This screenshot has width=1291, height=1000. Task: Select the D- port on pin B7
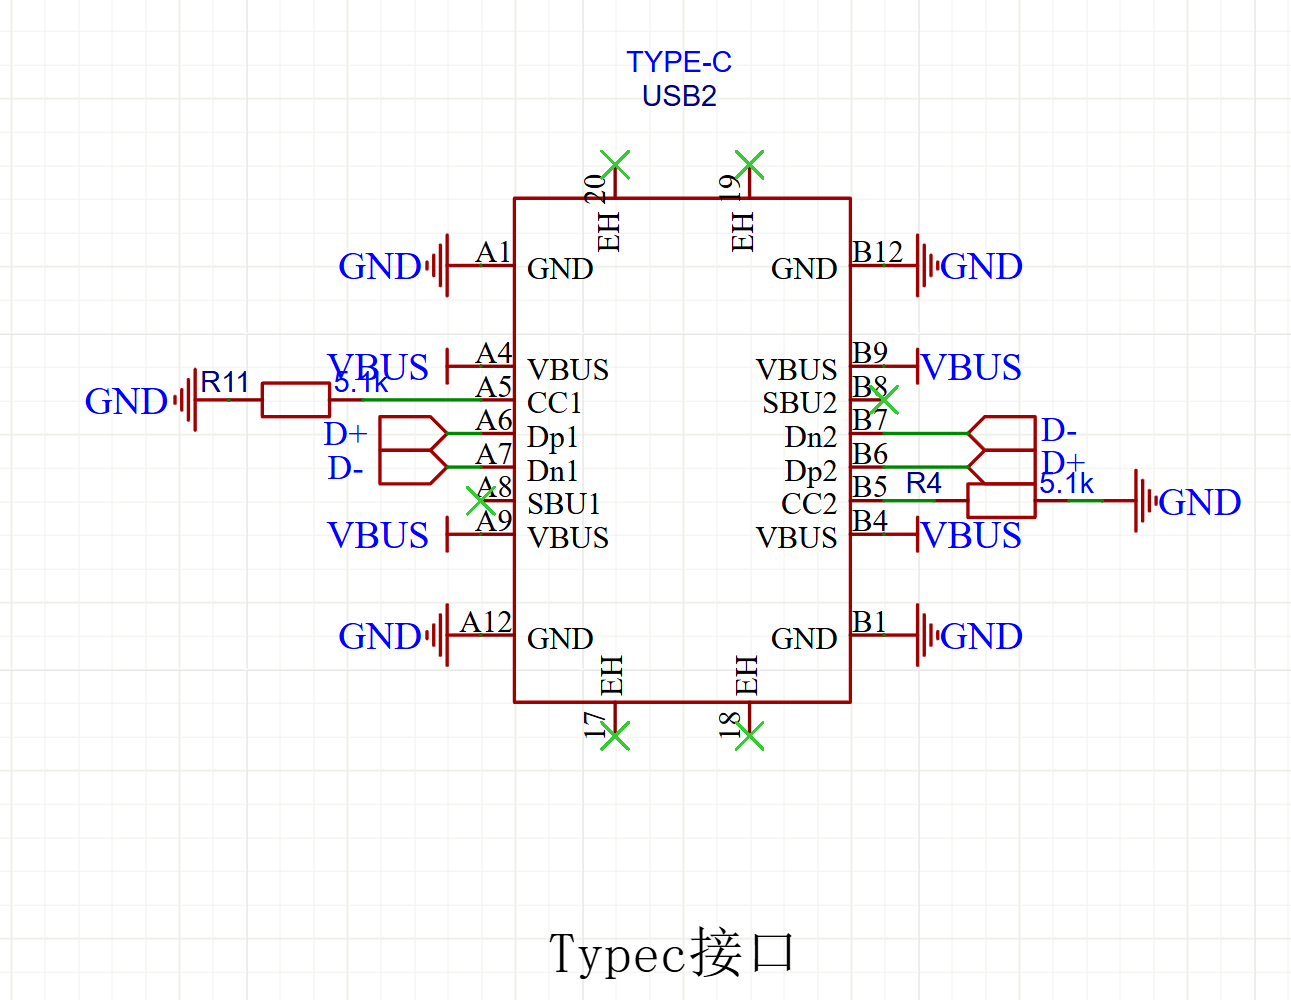(1002, 433)
